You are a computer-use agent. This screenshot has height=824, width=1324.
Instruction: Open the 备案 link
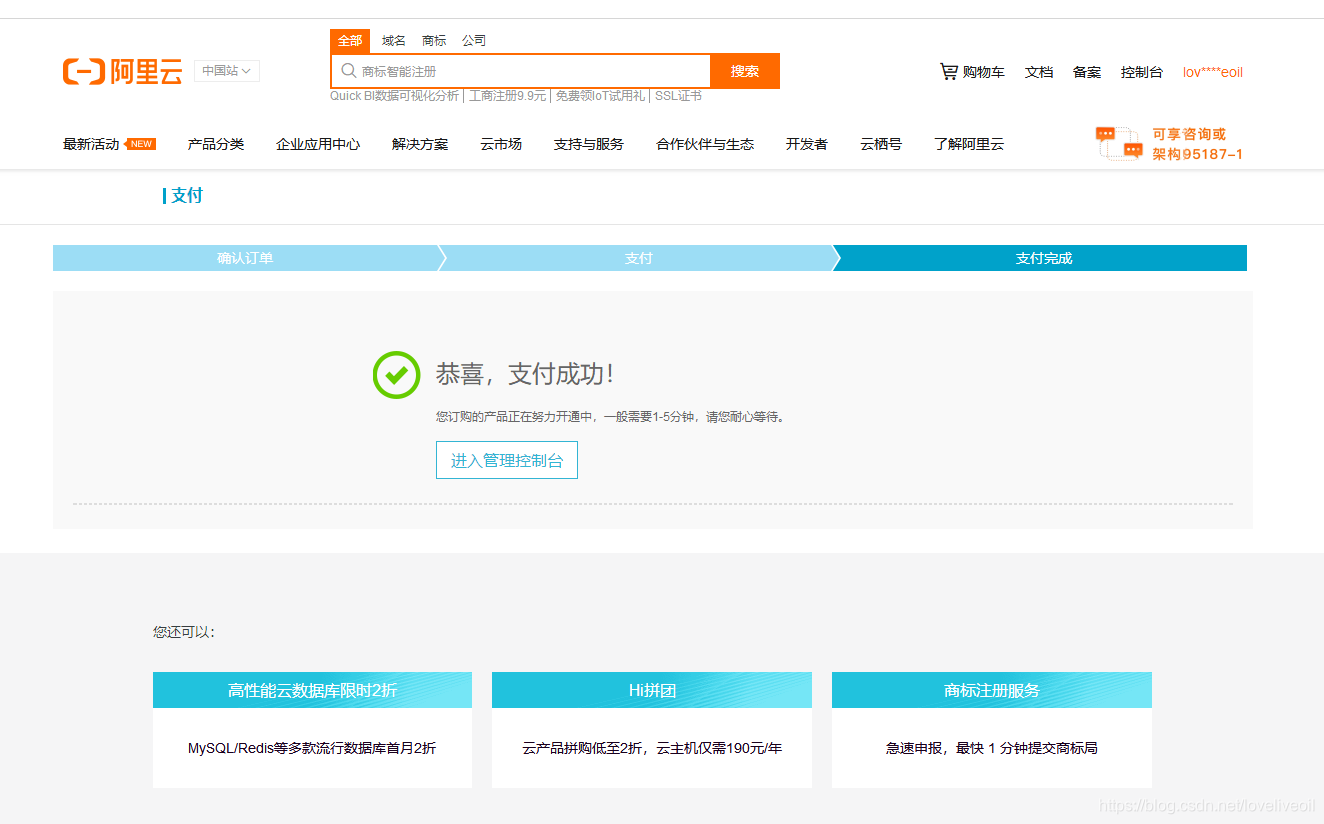point(1087,72)
